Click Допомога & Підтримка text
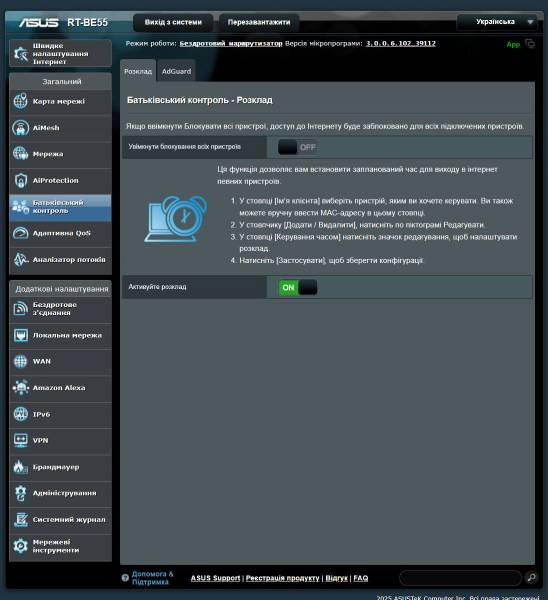548x600 pixels. point(152,578)
